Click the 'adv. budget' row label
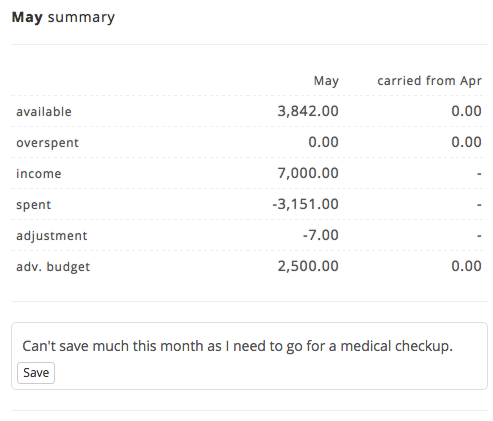 pyautogui.click(x=53, y=267)
